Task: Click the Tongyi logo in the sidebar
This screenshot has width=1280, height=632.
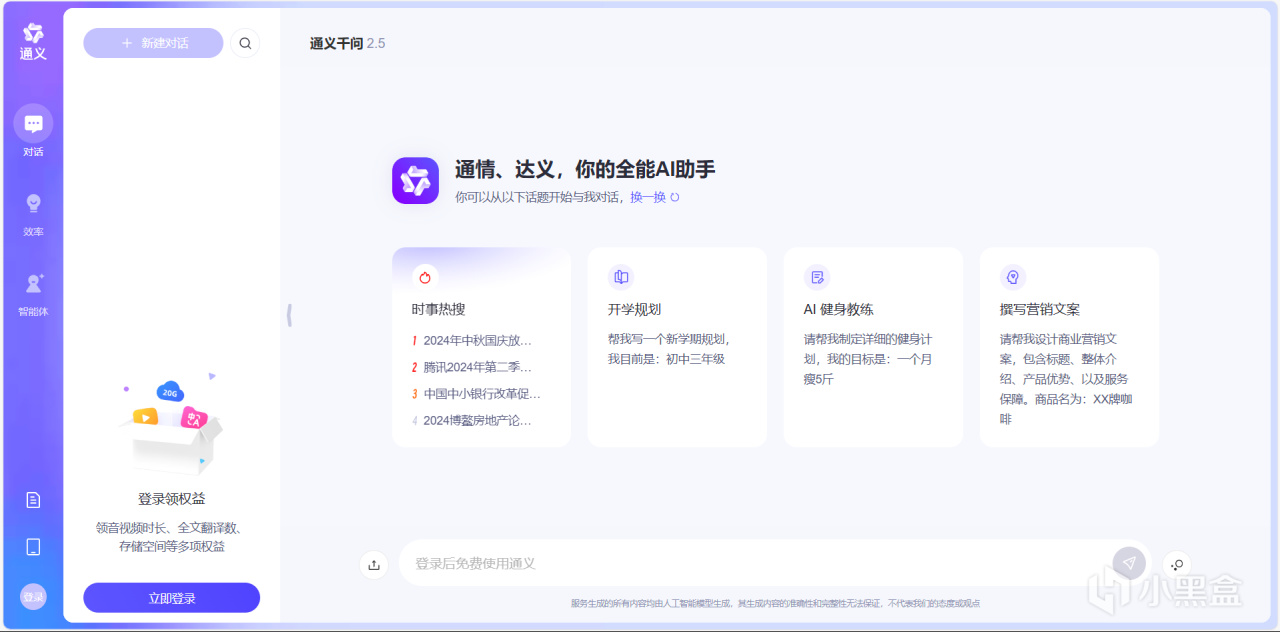Action: (x=33, y=41)
